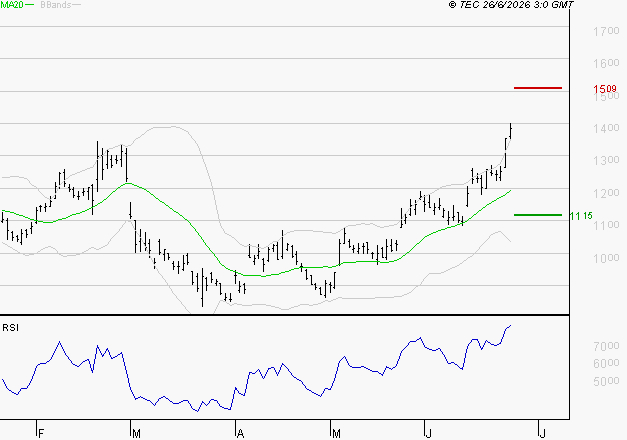627x440 pixels.
Task: Click the RSI panel label
Action: (10, 328)
